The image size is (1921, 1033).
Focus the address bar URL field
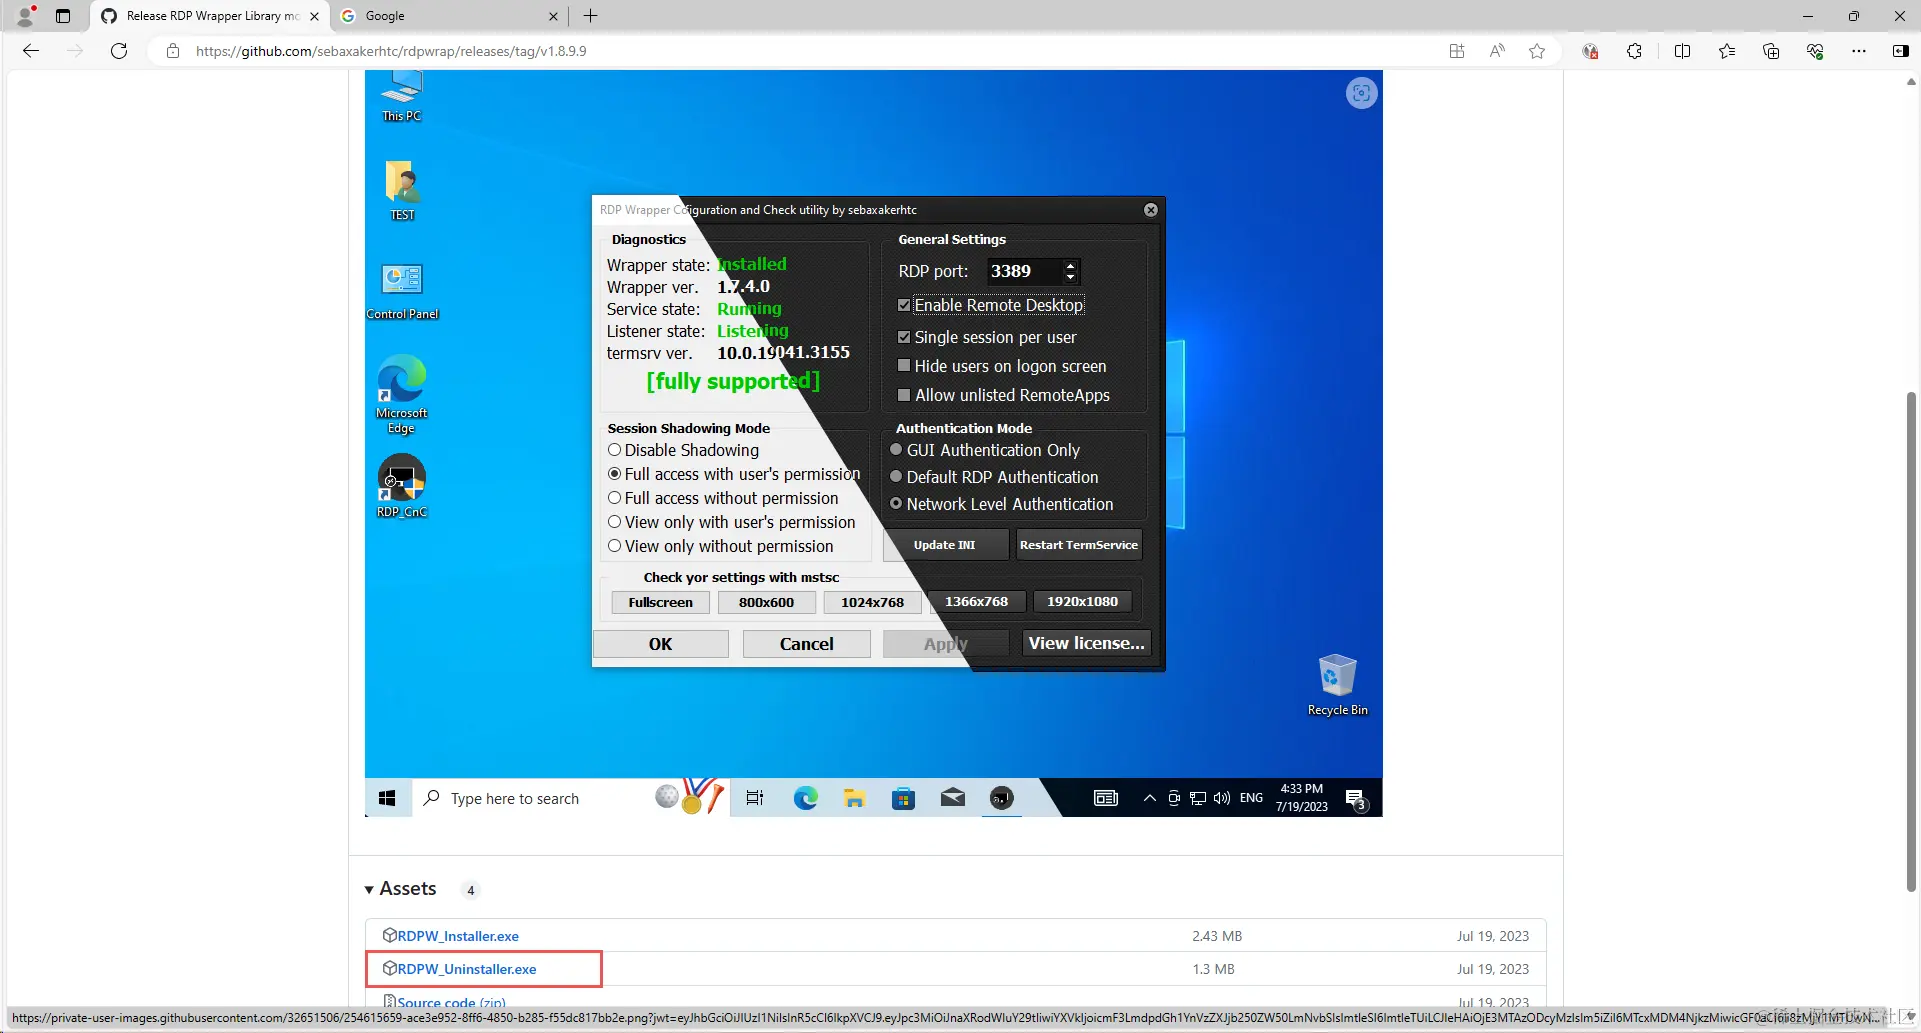800,51
